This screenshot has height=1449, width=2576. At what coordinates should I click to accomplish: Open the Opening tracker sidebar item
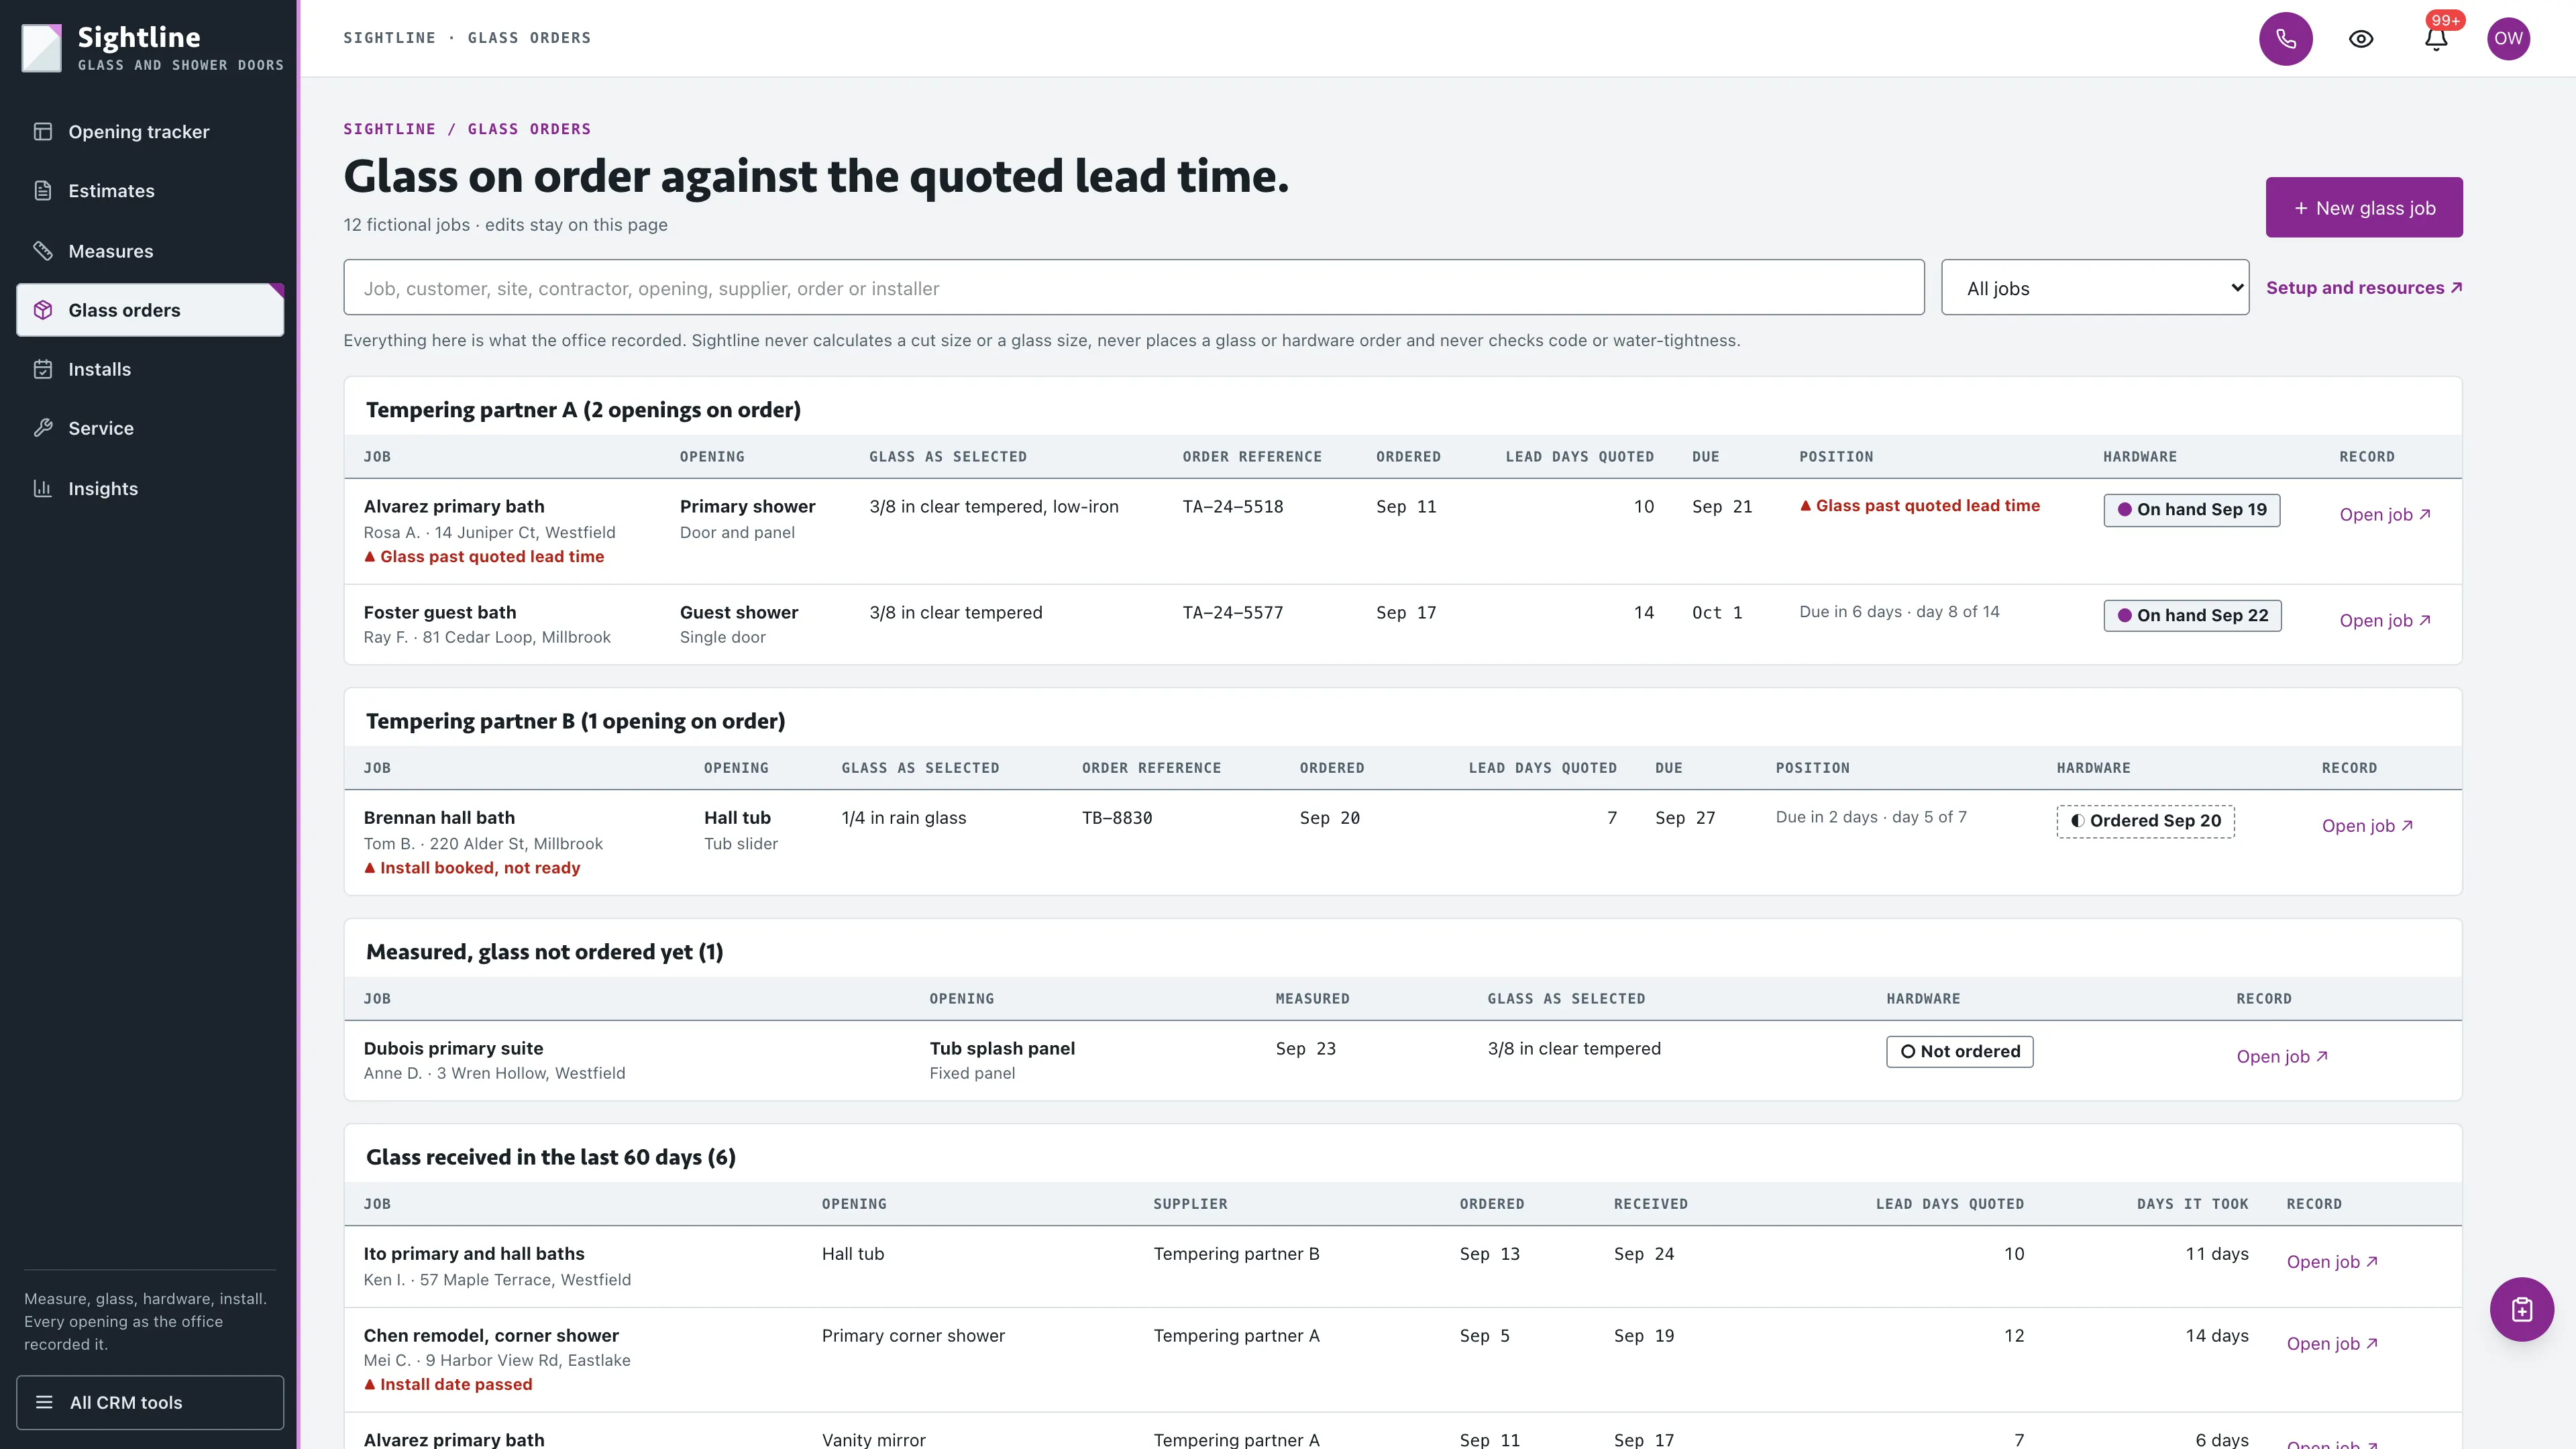tap(150, 132)
